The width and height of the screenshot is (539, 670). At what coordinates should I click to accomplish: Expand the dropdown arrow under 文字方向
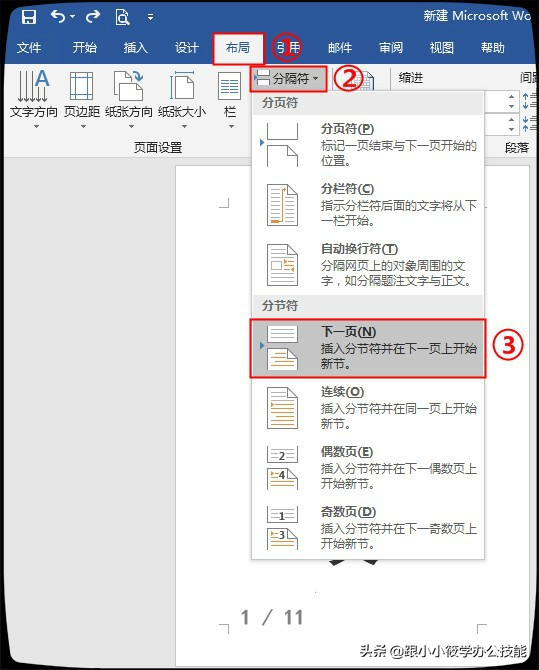click(x=36, y=126)
